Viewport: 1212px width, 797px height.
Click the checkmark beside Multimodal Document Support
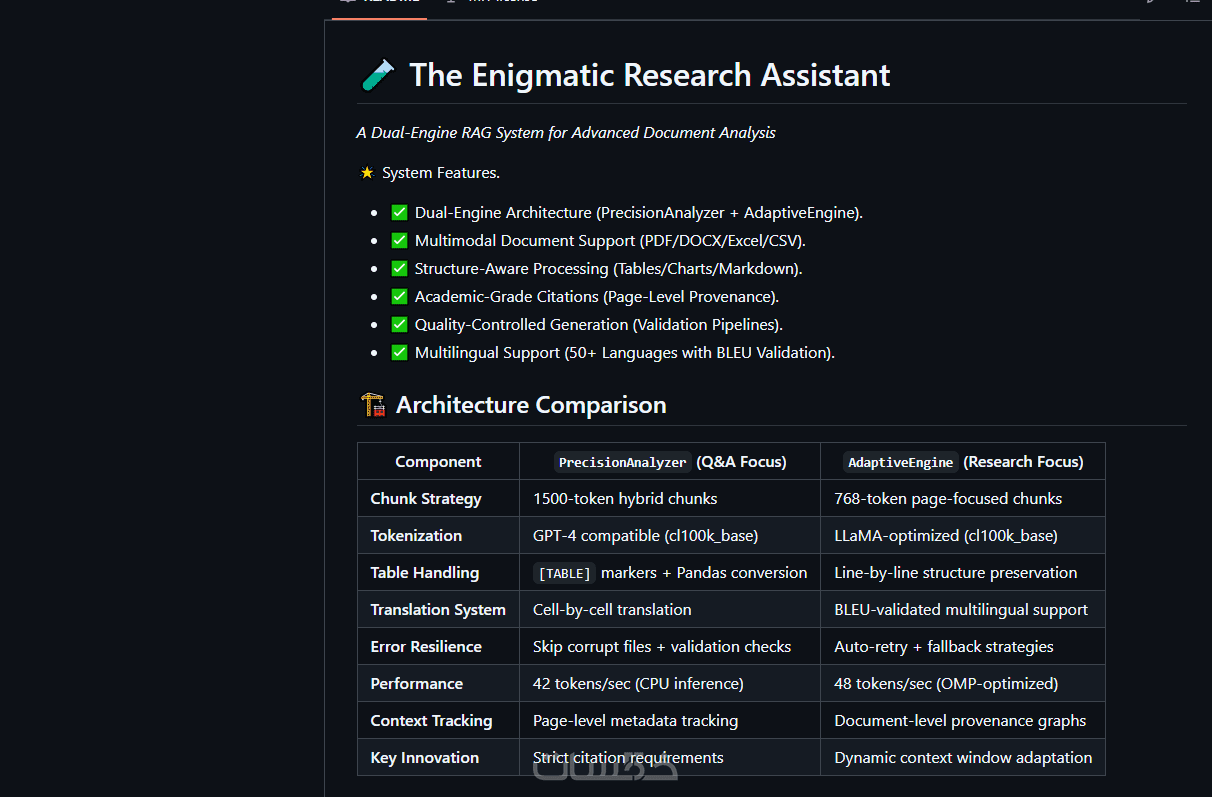[399, 241]
